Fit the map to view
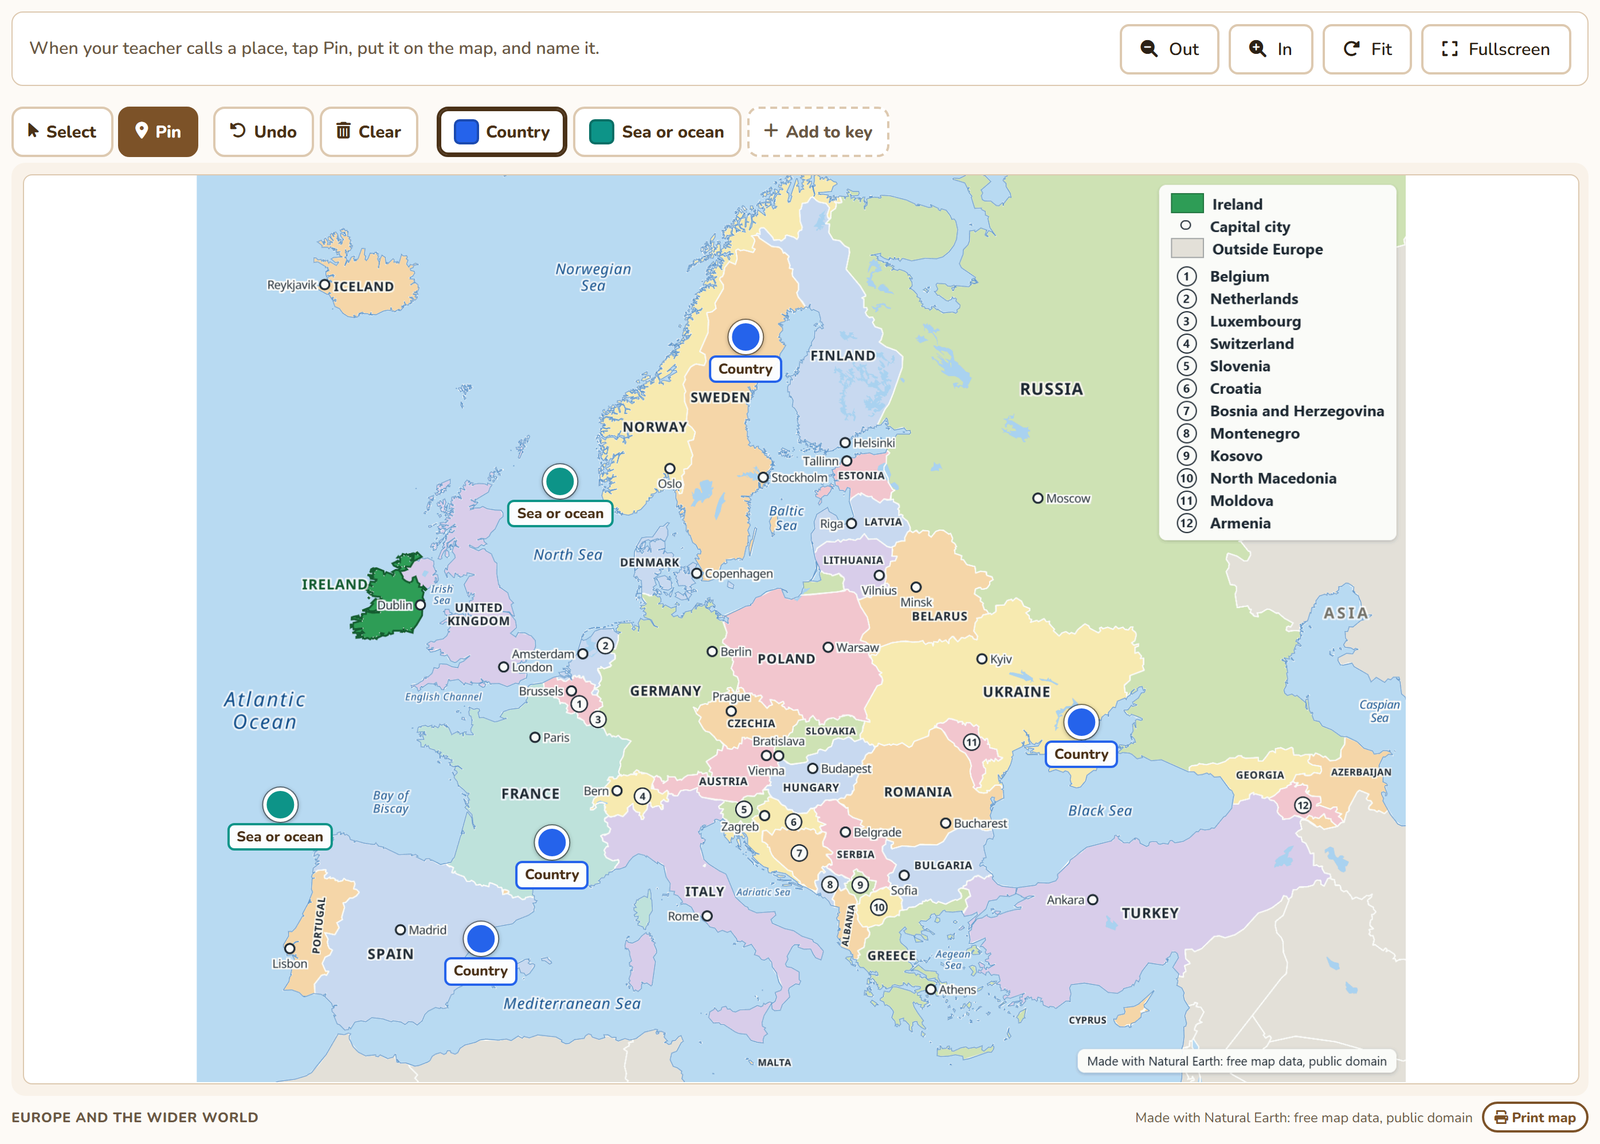The image size is (1600, 1144). tap(1367, 49)
